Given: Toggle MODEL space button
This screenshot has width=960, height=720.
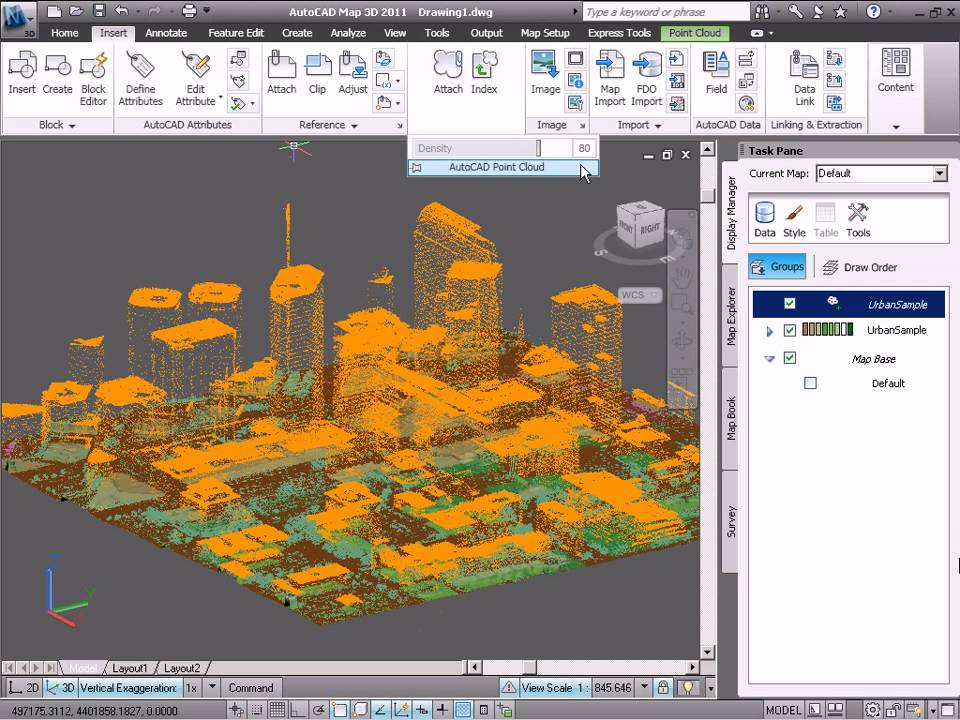Looking at the screenshot, I should click(x=782, y=711).
